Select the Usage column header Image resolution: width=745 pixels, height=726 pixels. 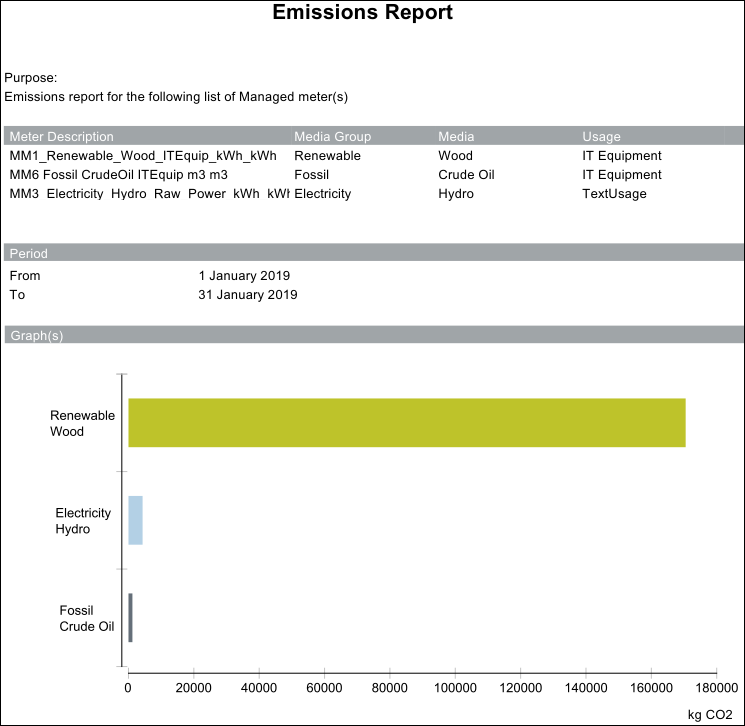pos(601,136)
